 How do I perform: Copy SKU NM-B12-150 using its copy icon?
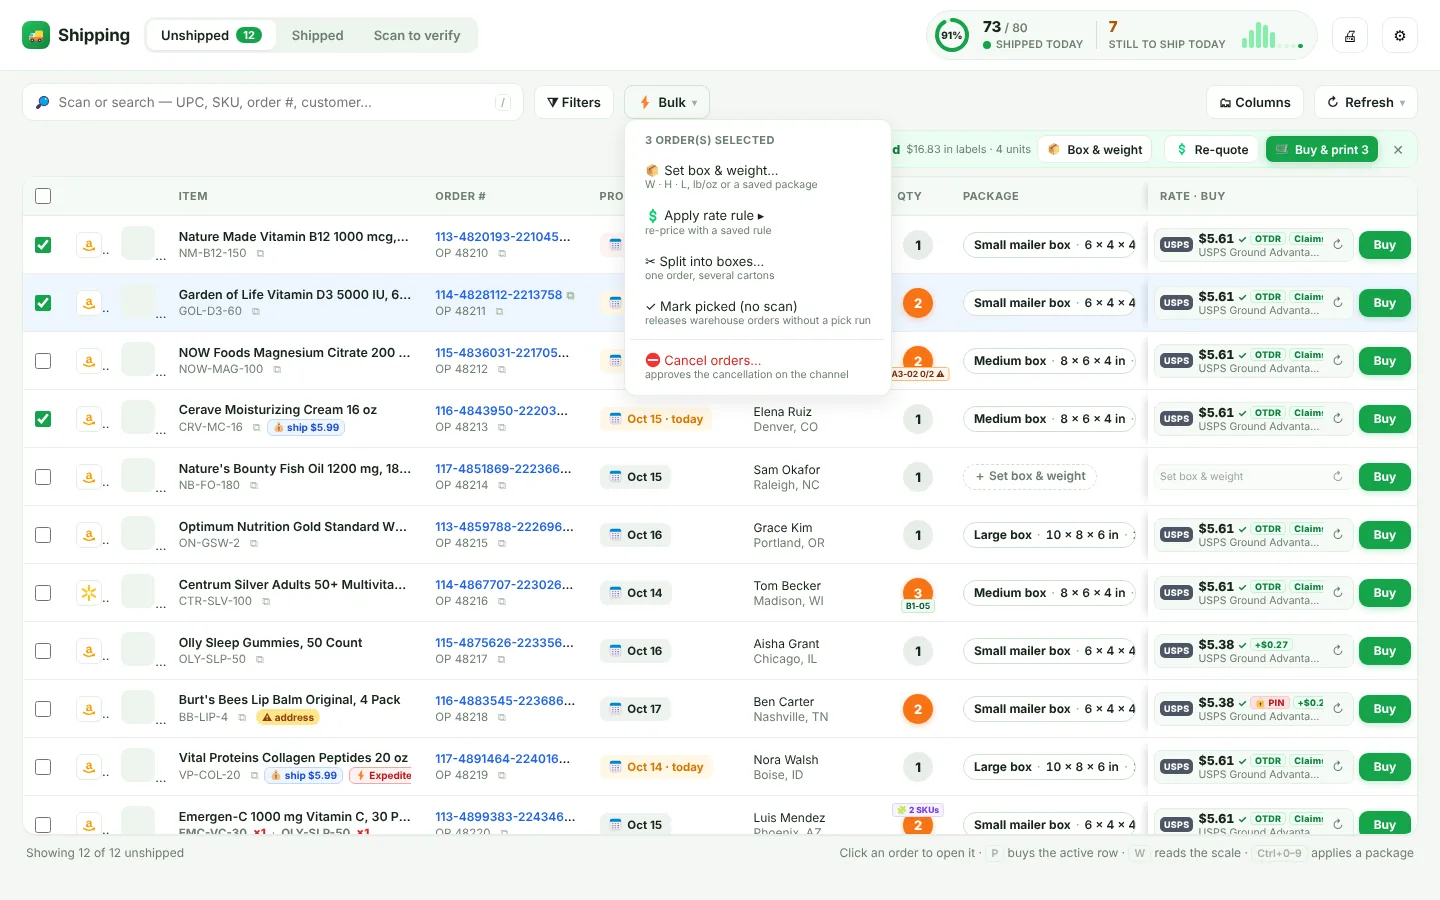click(x=260, y=254)
